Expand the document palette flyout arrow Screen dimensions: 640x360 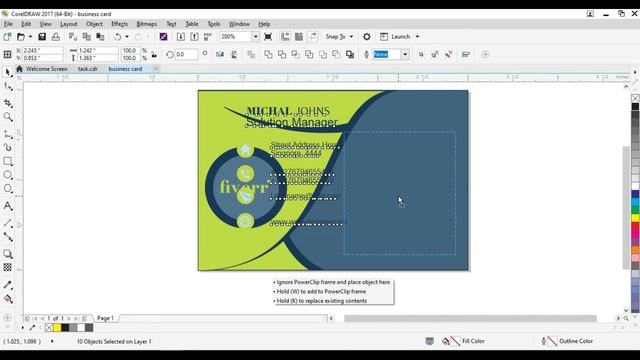(22, 327)
